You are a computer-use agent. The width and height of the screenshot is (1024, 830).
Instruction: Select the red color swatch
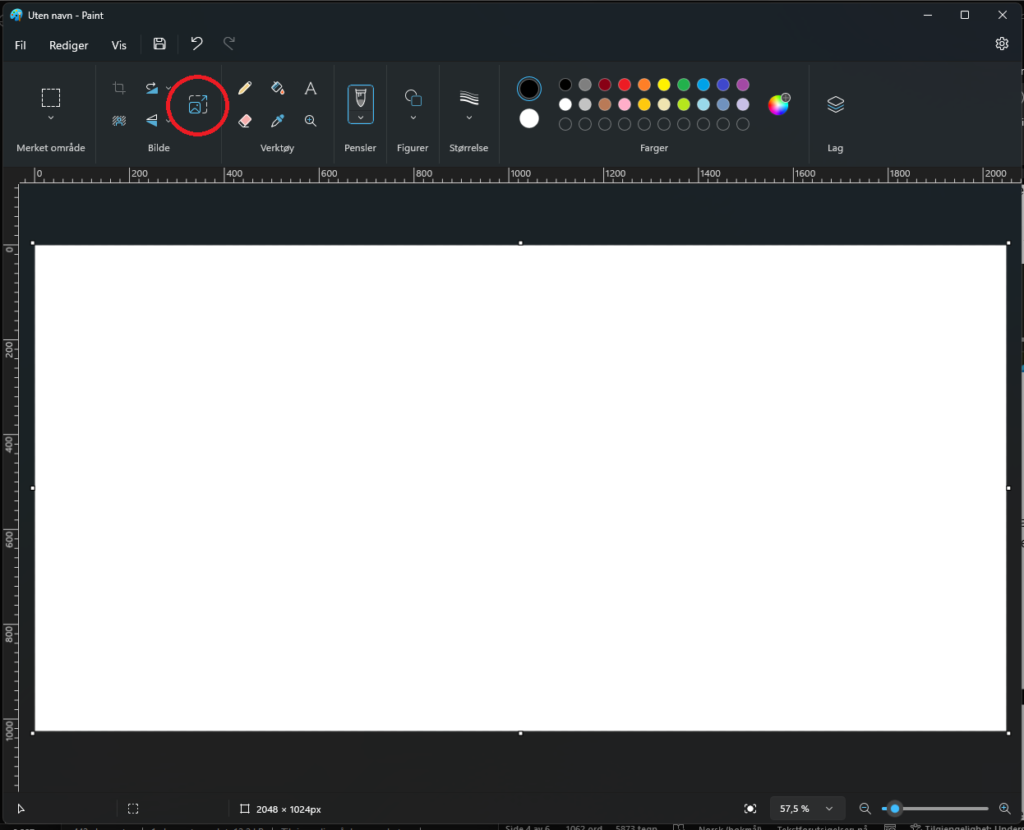[624, 84]
